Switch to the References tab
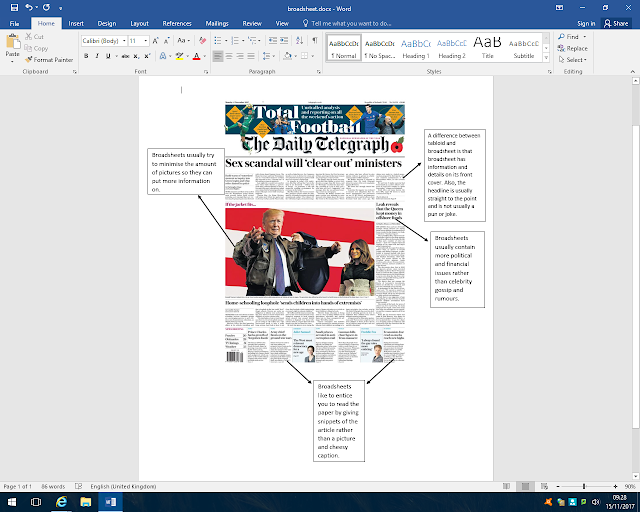This screenshot has width=640, height=512. point(177,23)
